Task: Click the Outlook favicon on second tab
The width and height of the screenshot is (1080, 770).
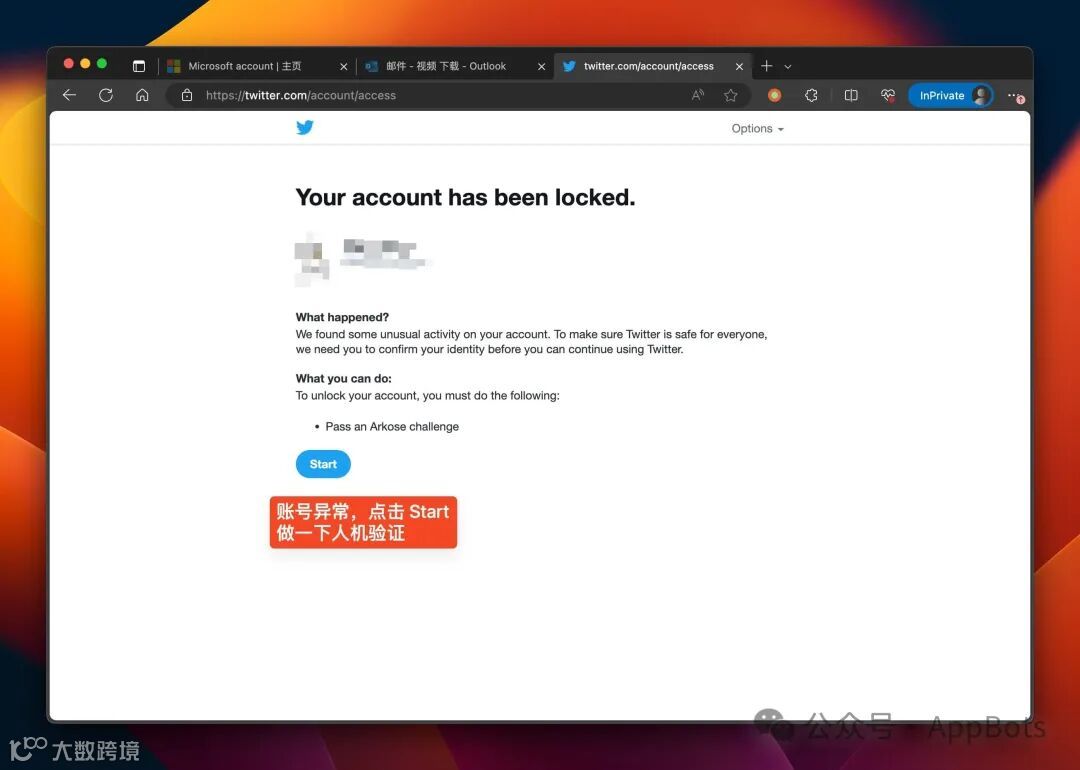Action: [x=371, y=66]
